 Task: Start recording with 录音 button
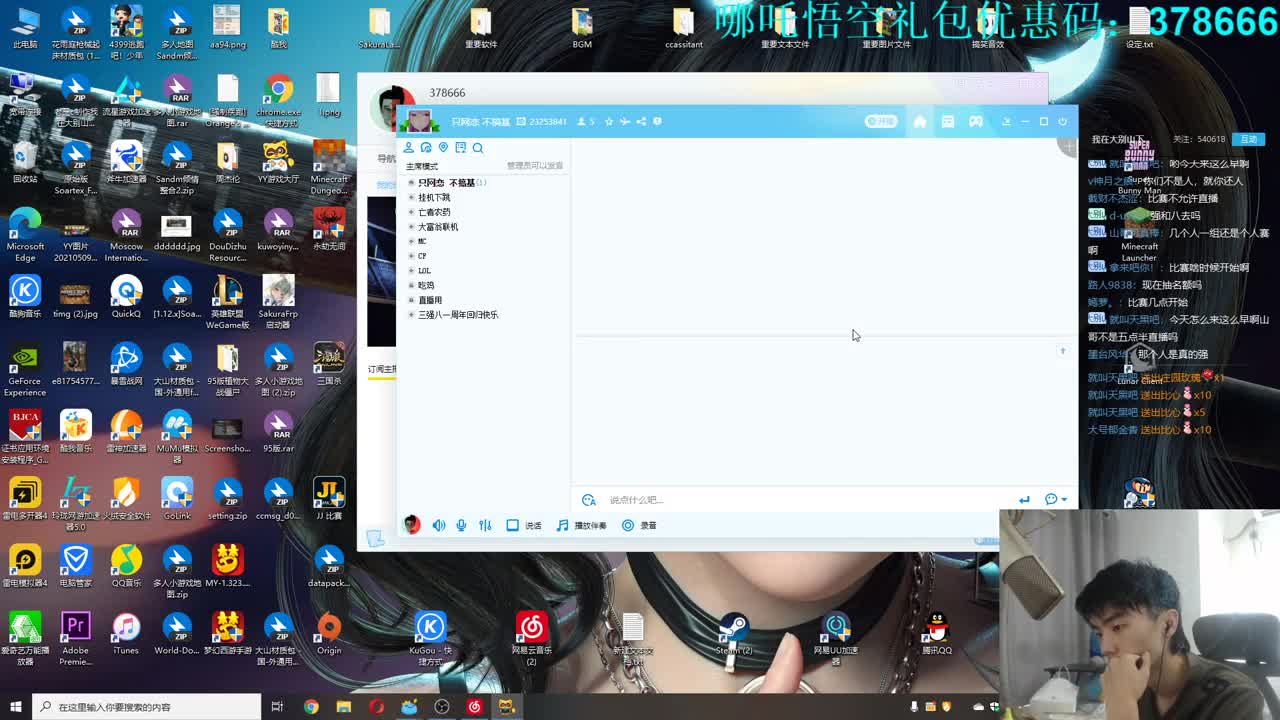tap(639, 525)
